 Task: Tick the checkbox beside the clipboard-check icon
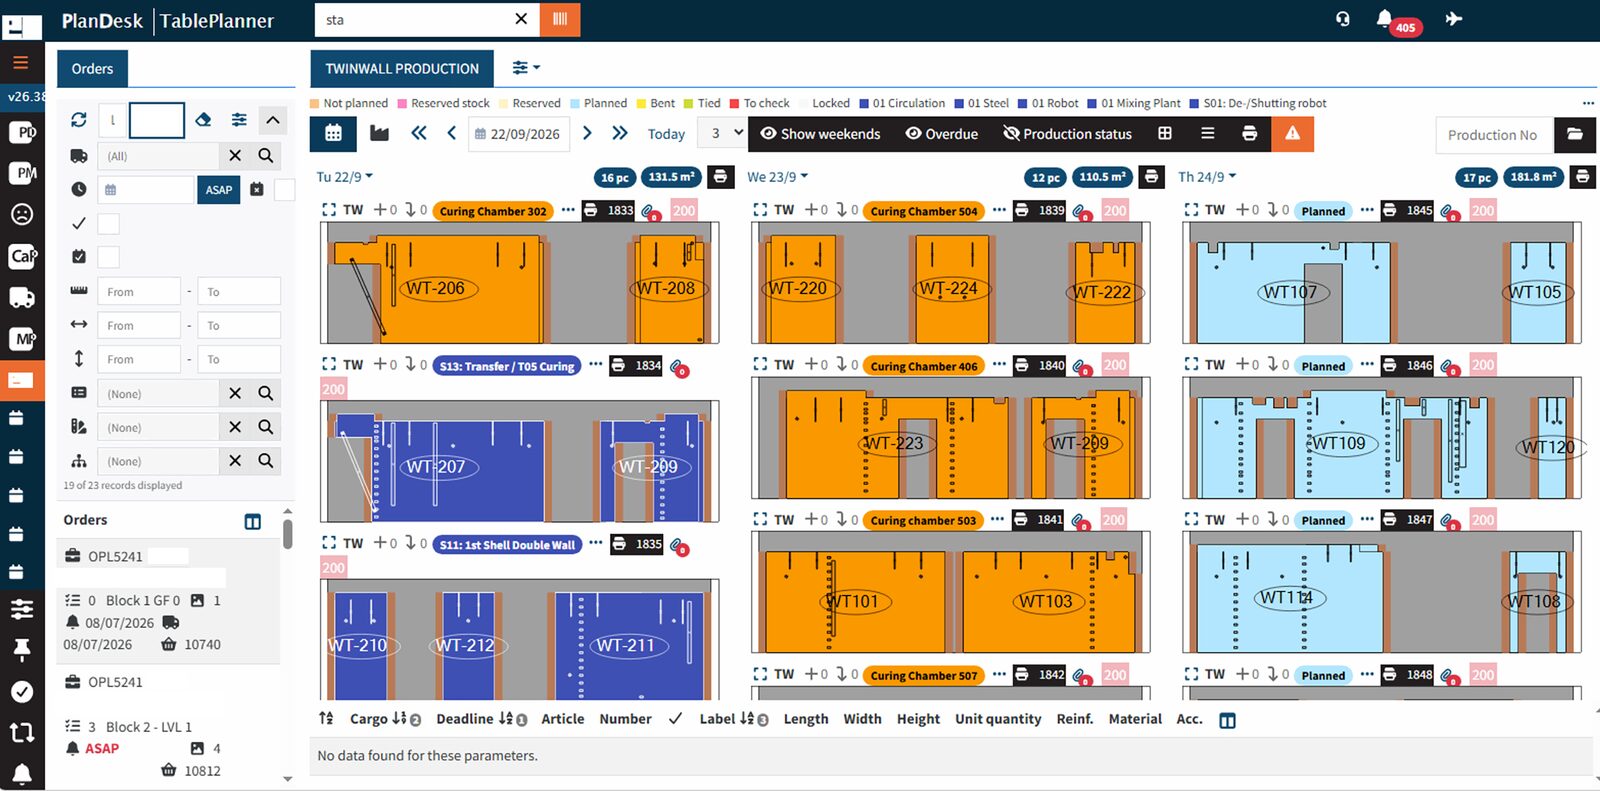point(108,257)
